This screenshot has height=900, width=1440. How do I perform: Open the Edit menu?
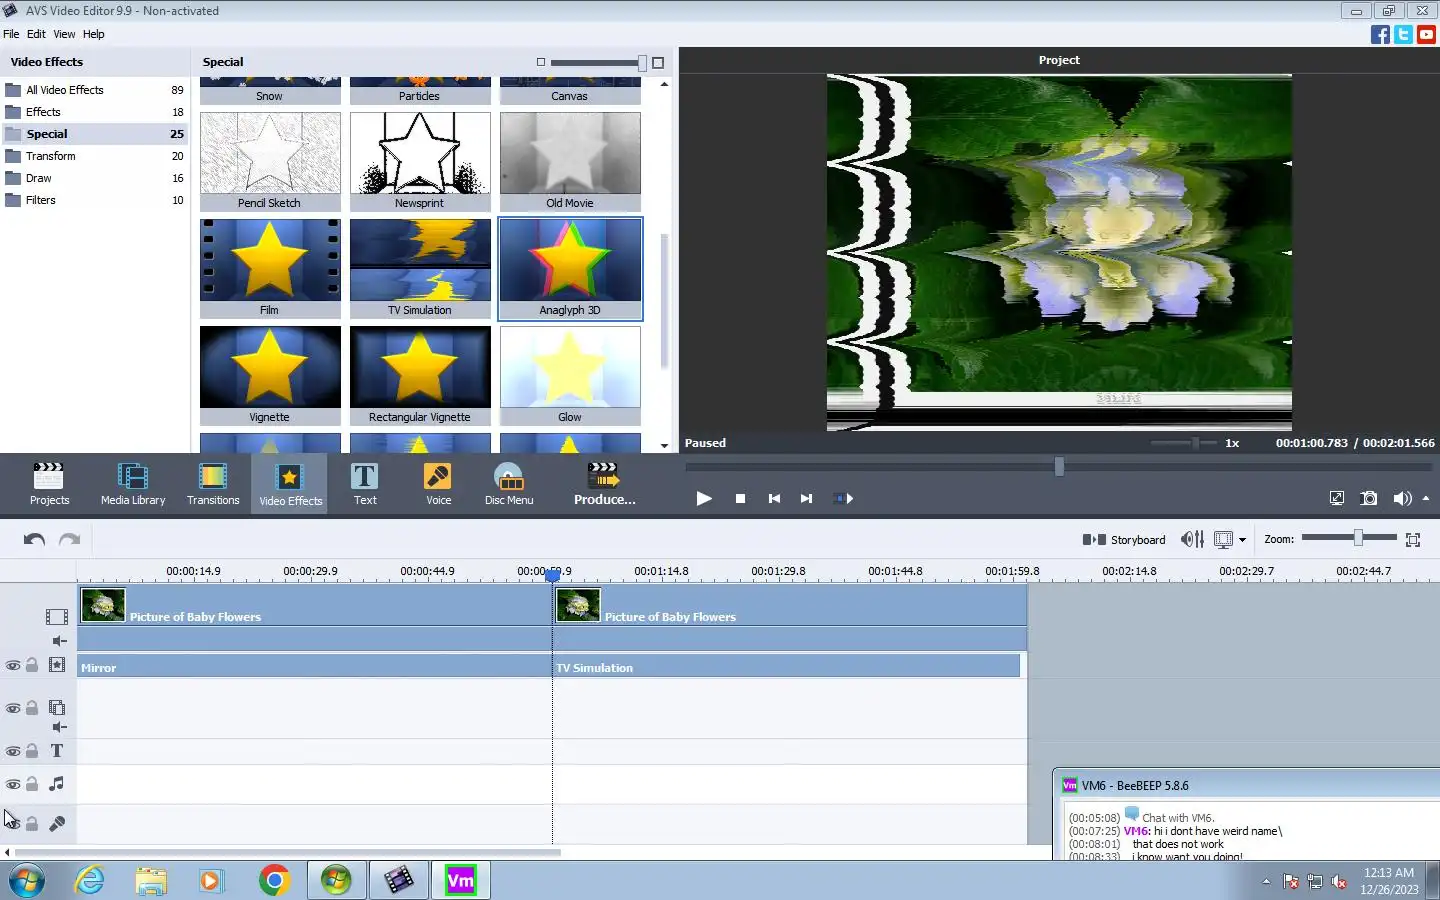(x=36, y=34)
